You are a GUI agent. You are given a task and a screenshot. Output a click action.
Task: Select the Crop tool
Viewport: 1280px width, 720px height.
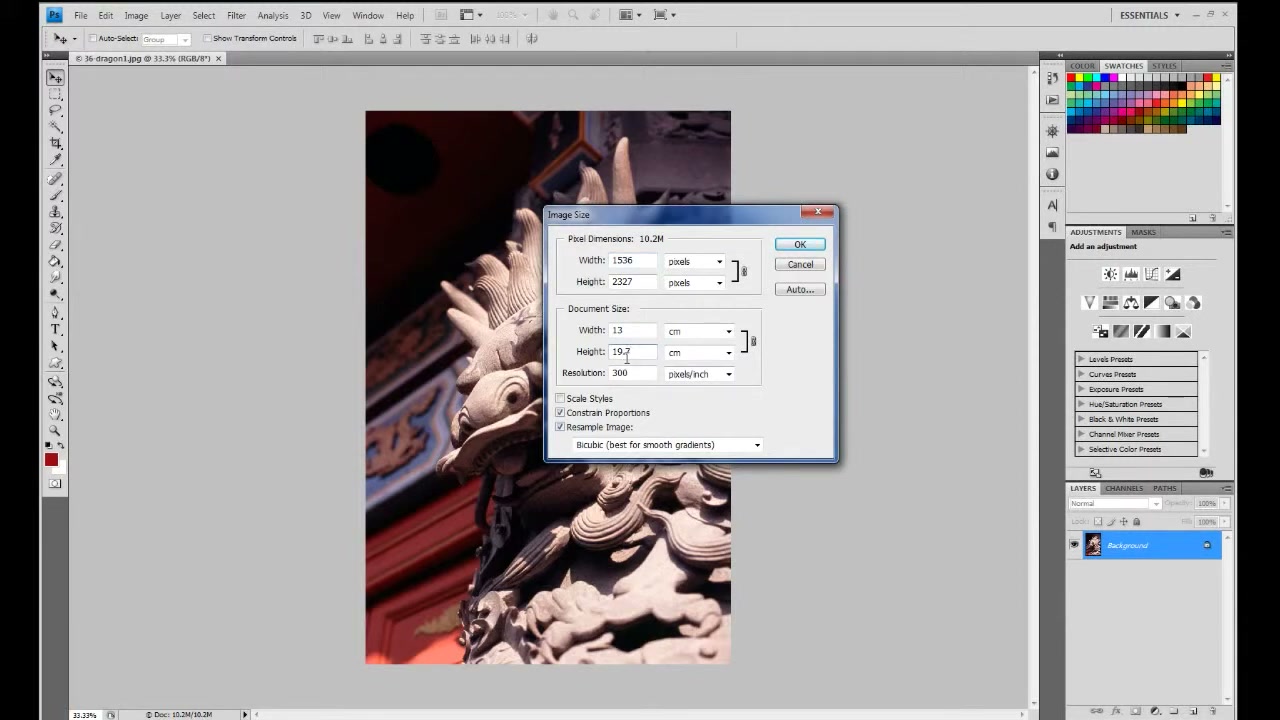coord(55,144)
